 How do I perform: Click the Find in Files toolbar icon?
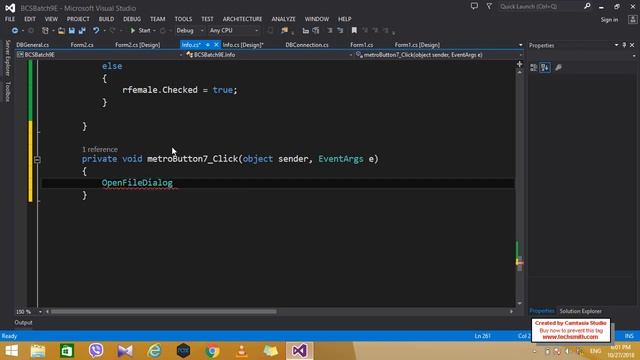point(284,31)
